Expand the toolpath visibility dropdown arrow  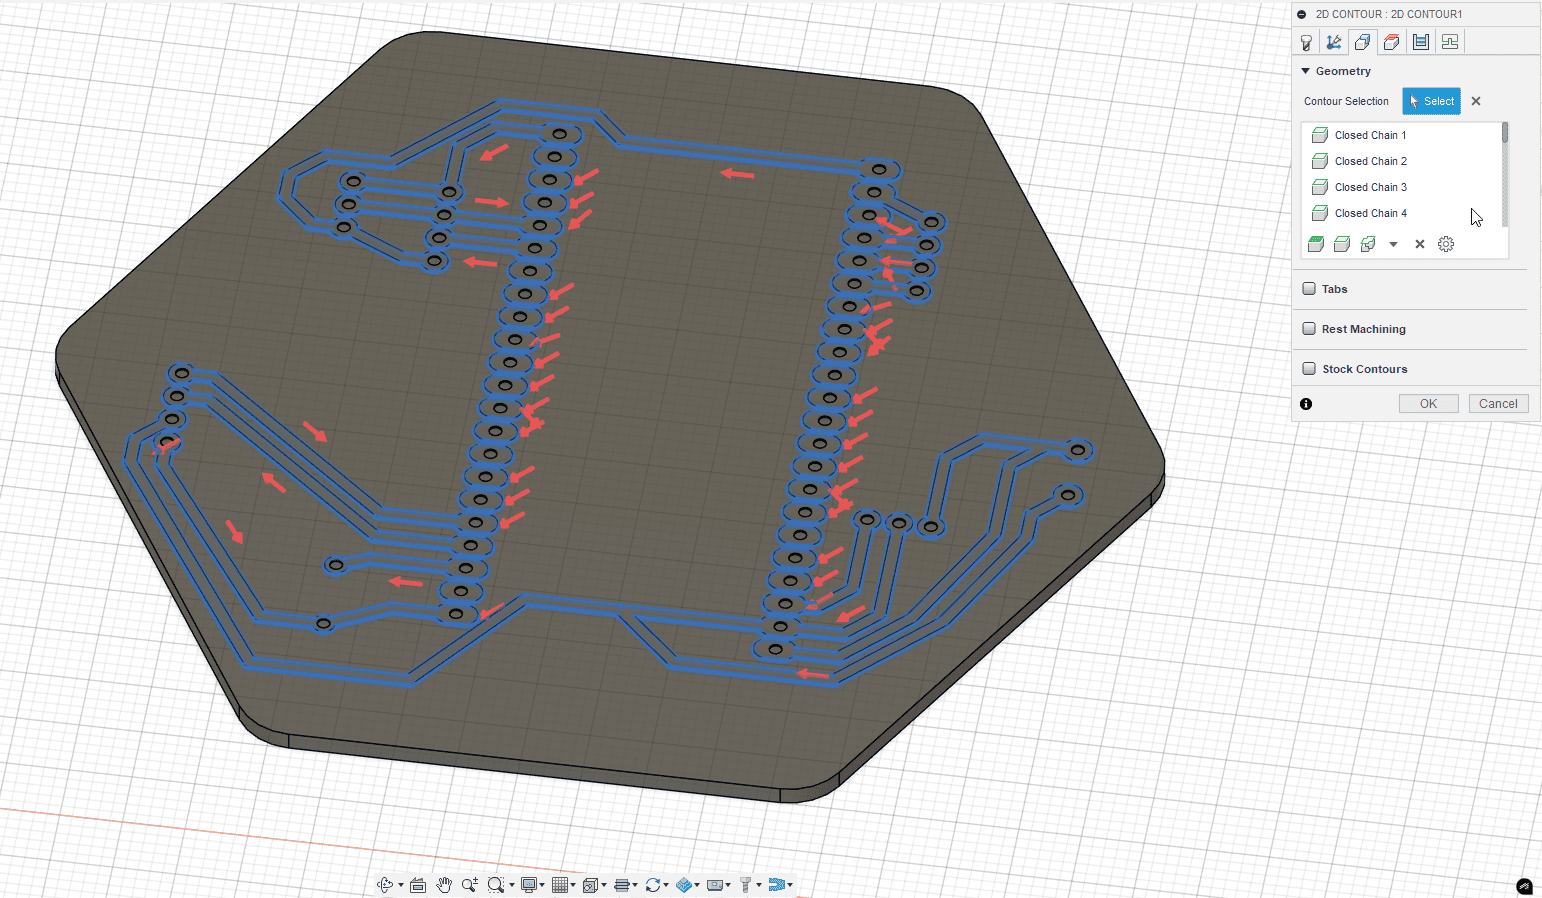(x=790, y=885)
